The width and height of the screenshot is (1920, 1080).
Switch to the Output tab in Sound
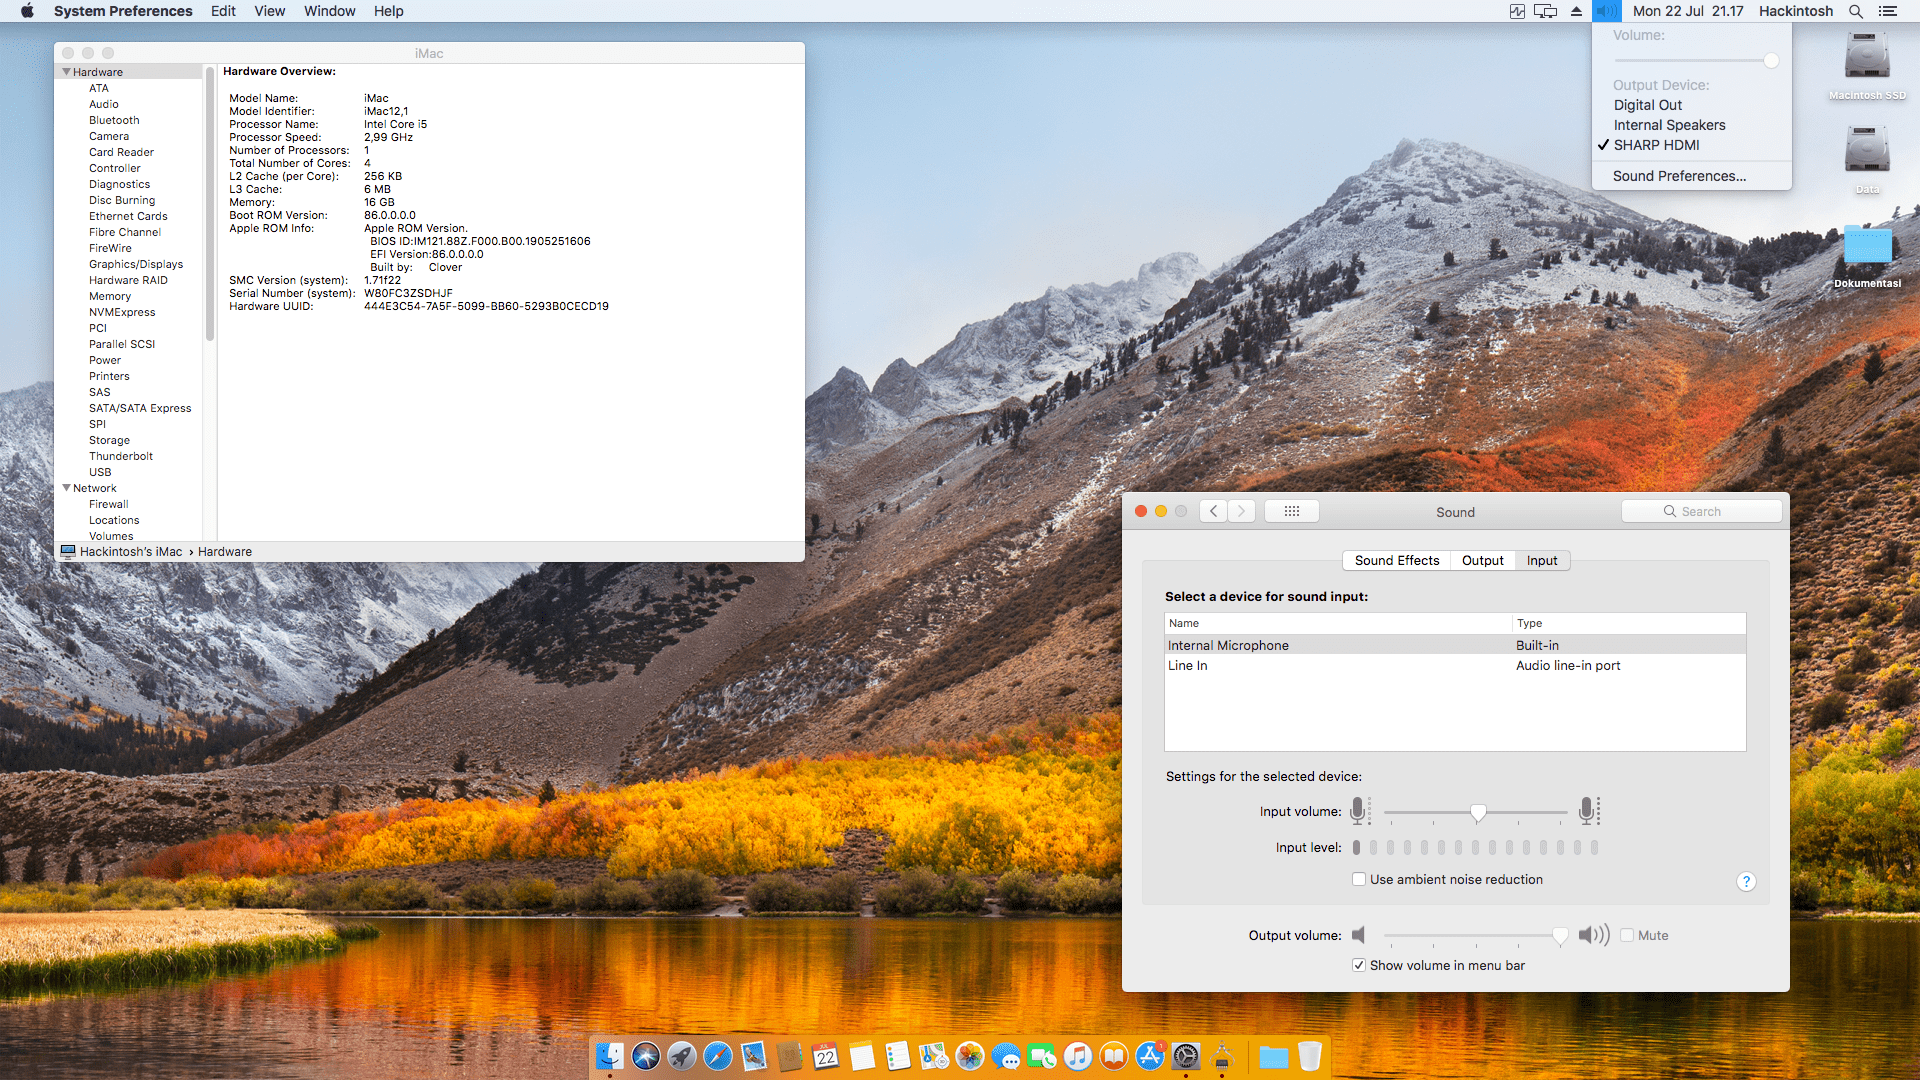[x=1483, y=560]
